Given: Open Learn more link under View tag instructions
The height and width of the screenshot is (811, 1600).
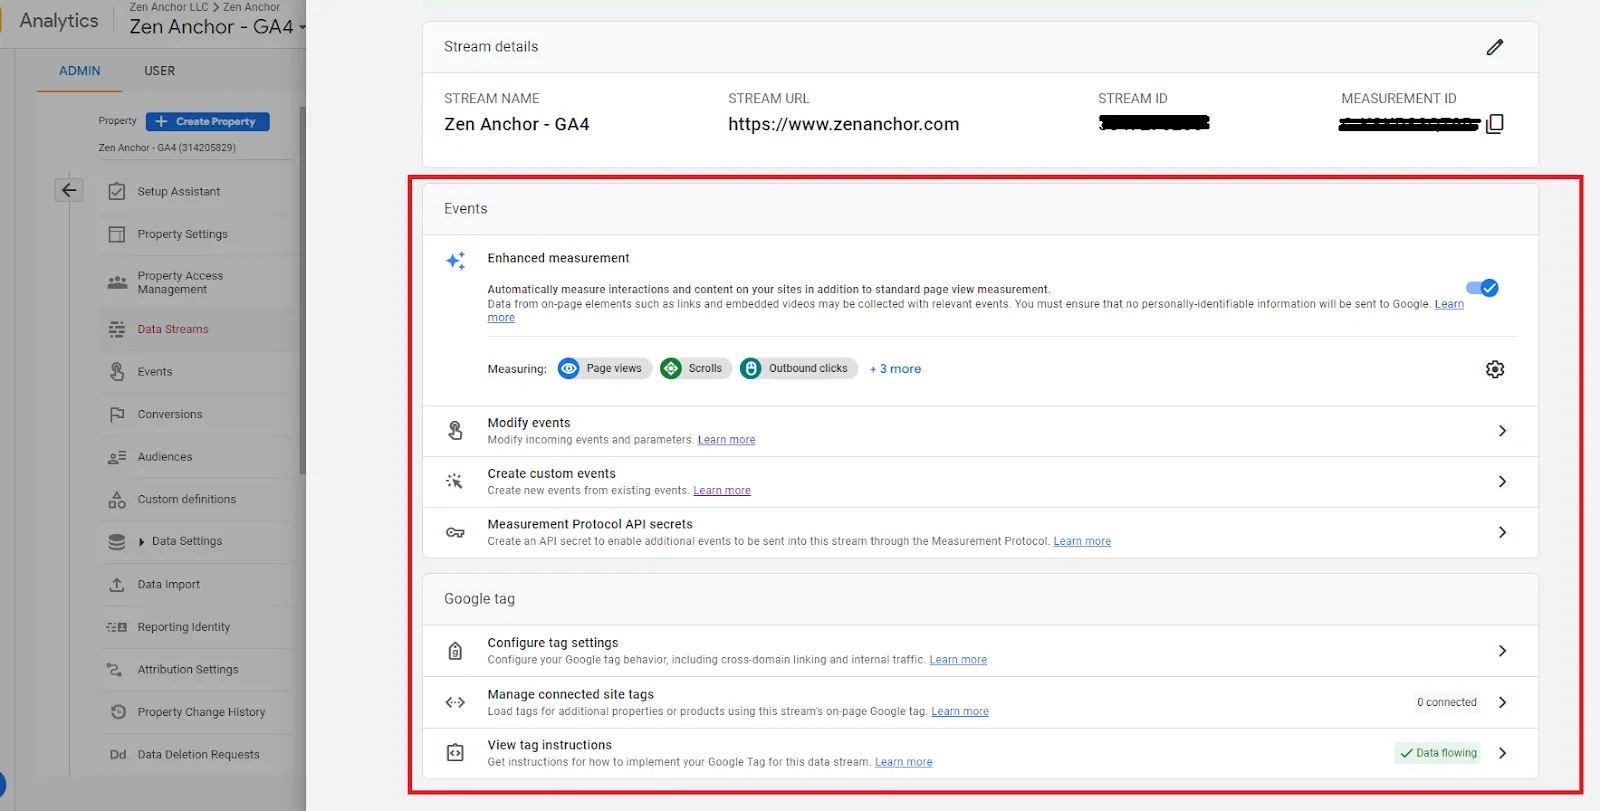Looking at the screenshot, I should click(x=904, y=762).
